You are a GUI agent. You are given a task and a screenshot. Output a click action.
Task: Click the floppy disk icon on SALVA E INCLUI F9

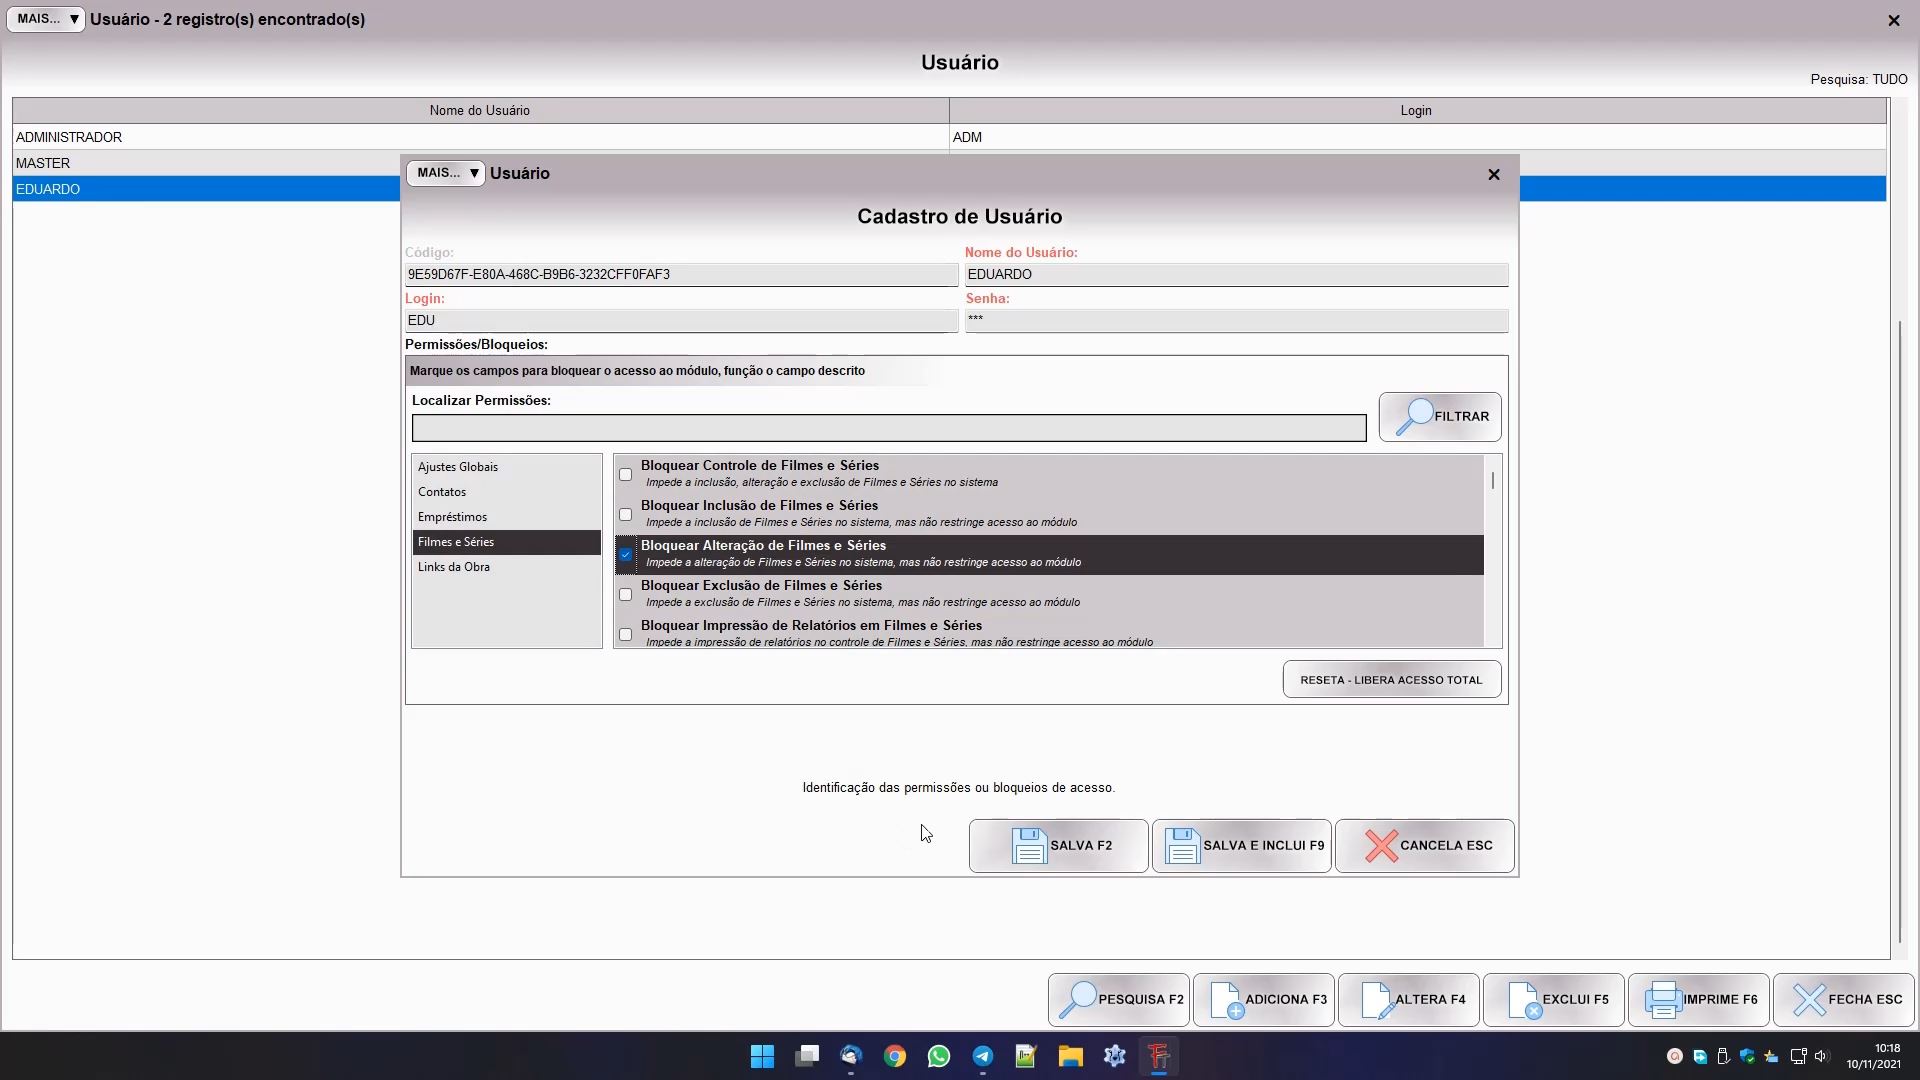coord(1182,846)
